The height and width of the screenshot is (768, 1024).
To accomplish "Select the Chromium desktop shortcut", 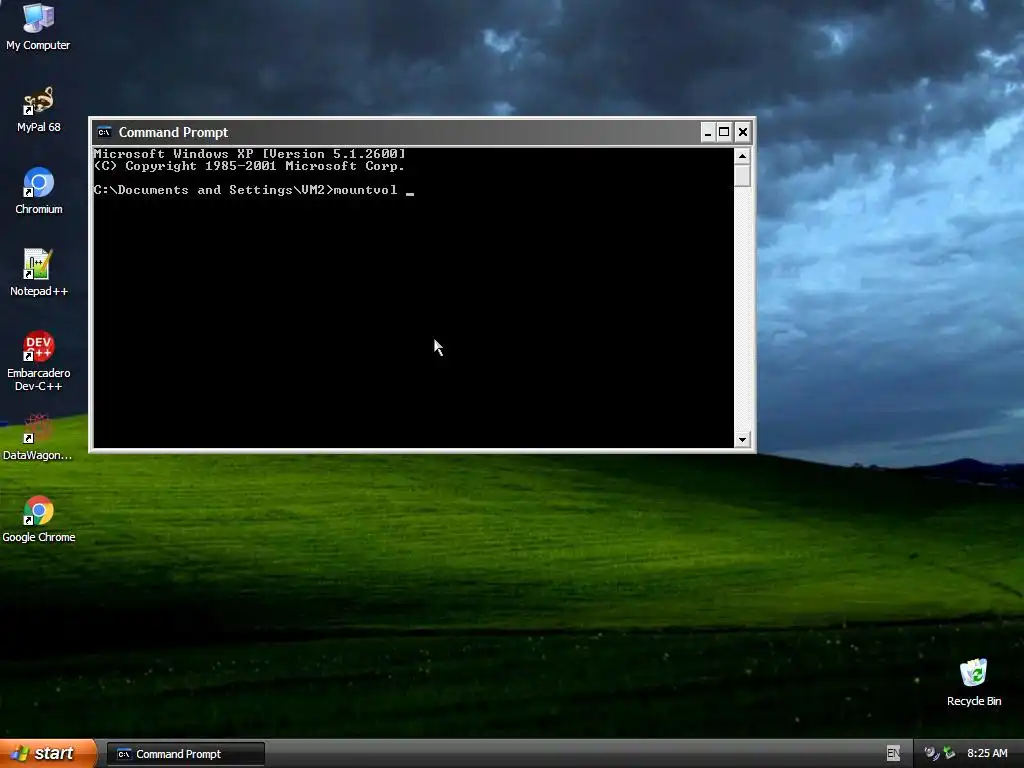I will pos(39,191).
